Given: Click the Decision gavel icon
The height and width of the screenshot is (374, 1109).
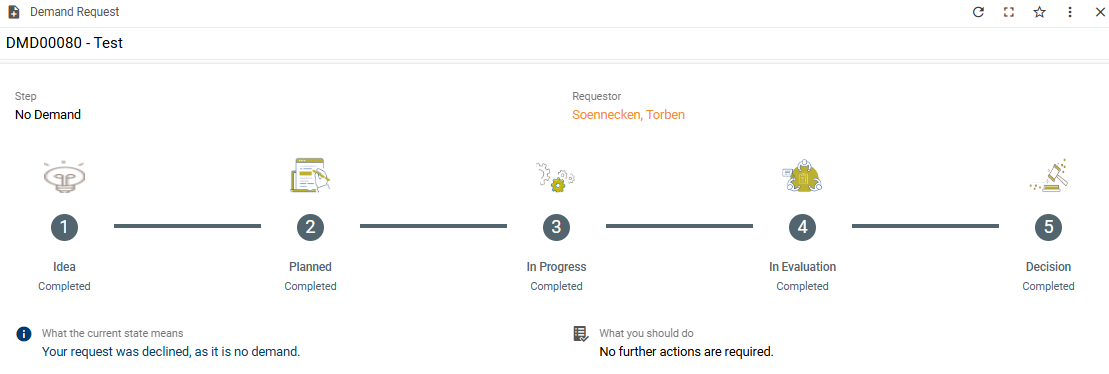Looking at the screenshot, I should click(1048, 176).
